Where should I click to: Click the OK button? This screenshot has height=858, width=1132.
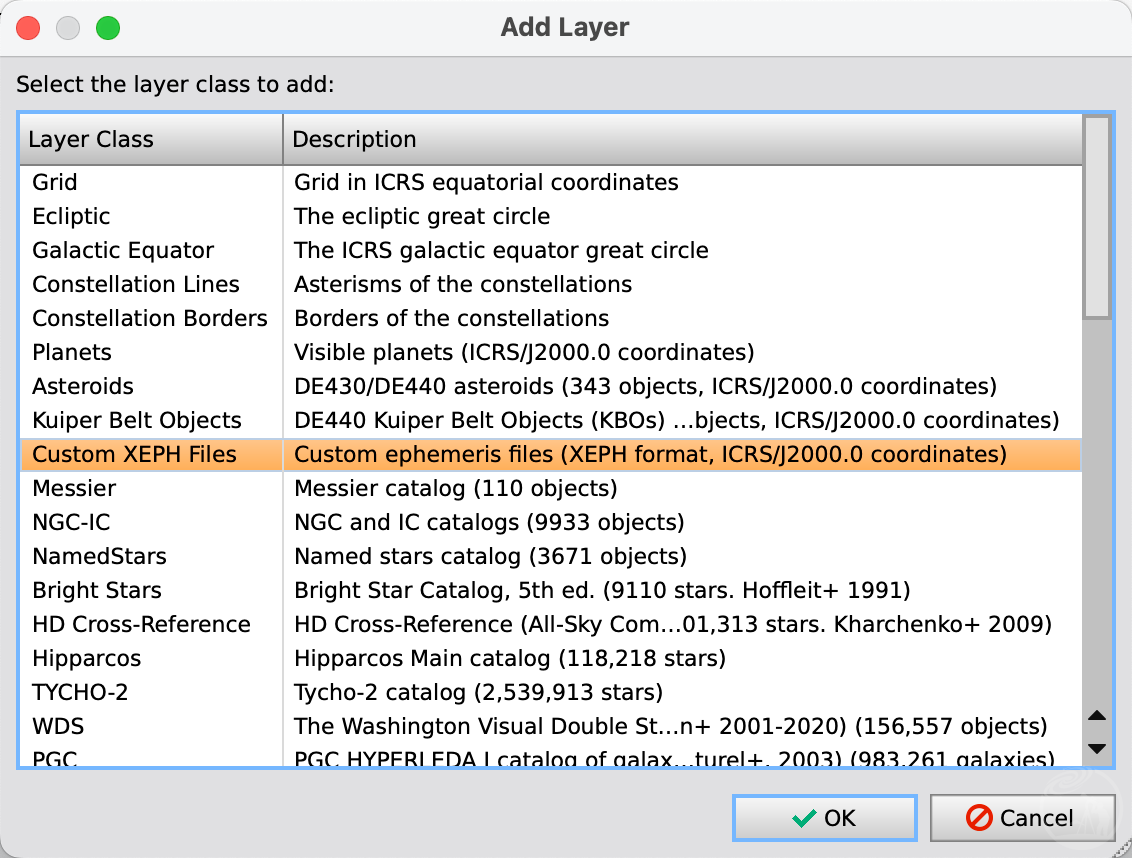pos(824,818)
